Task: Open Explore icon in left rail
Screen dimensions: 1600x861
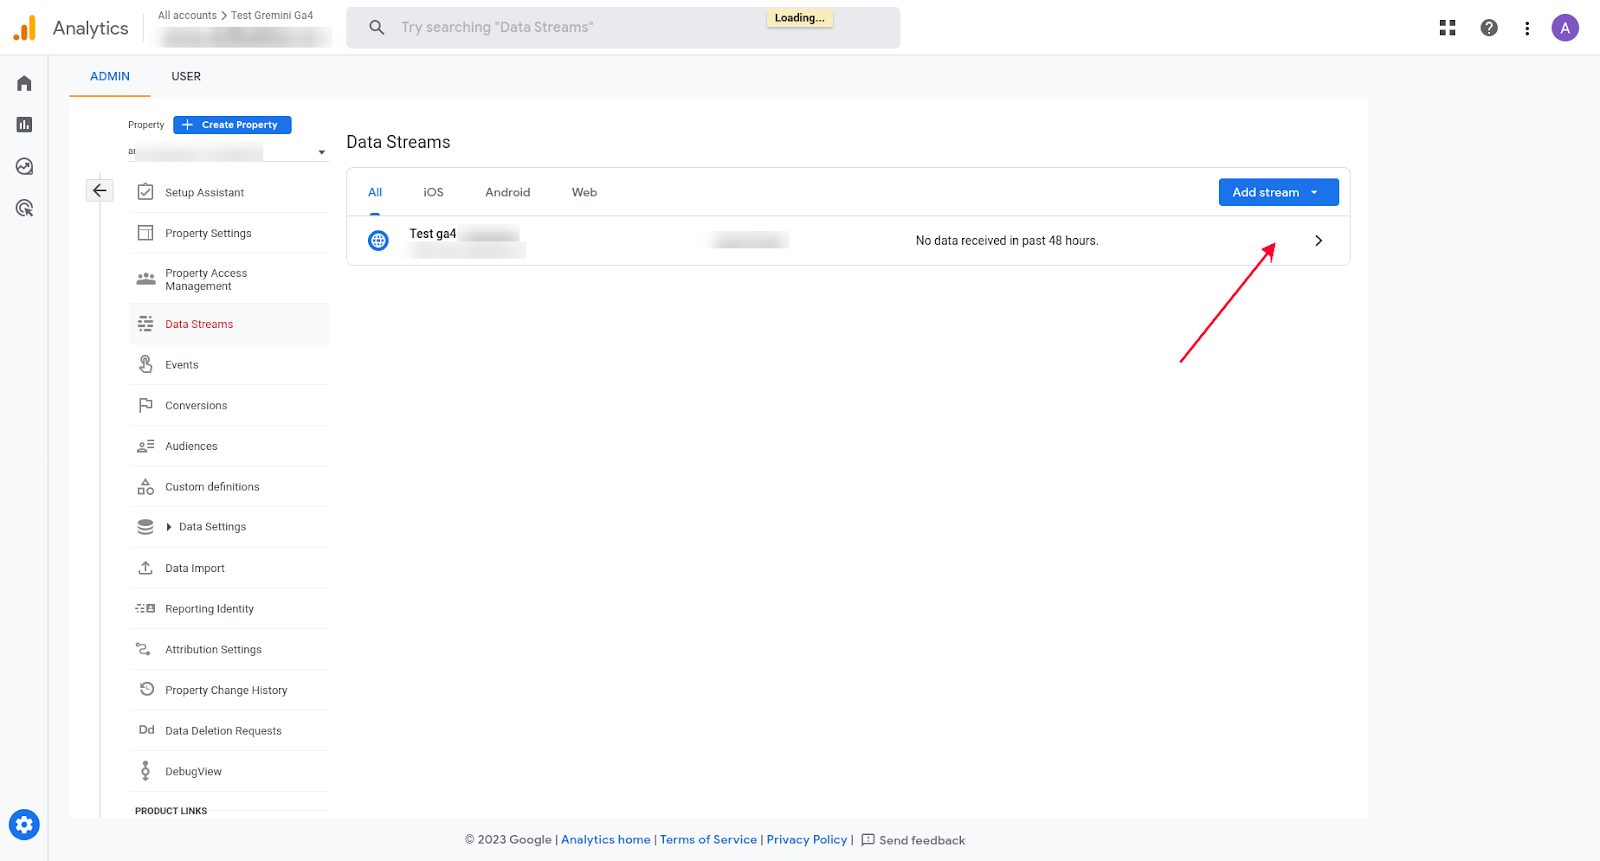Action: click(24, 167)
